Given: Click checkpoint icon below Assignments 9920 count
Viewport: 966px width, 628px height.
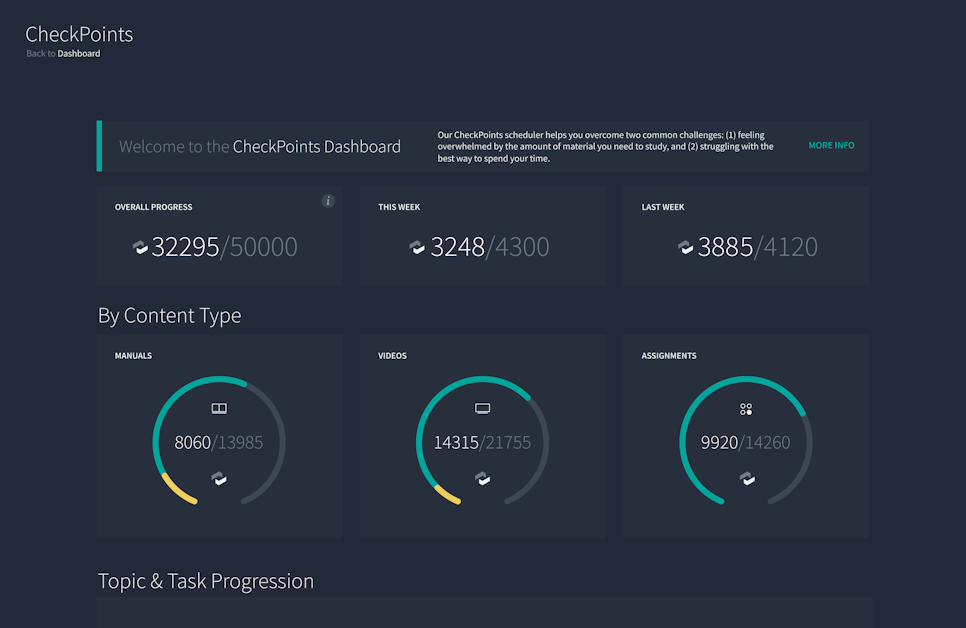Looking at the screenshot, I should [746, 479].
